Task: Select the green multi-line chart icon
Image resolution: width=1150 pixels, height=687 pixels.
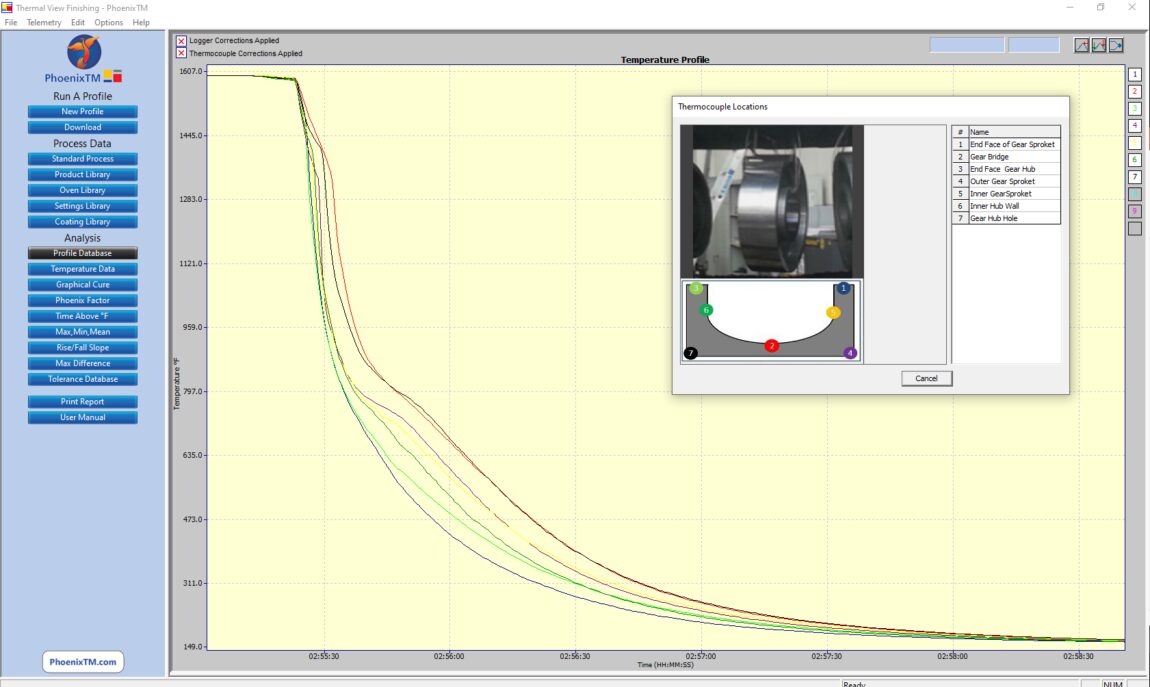Action: tap(1099, 45)
